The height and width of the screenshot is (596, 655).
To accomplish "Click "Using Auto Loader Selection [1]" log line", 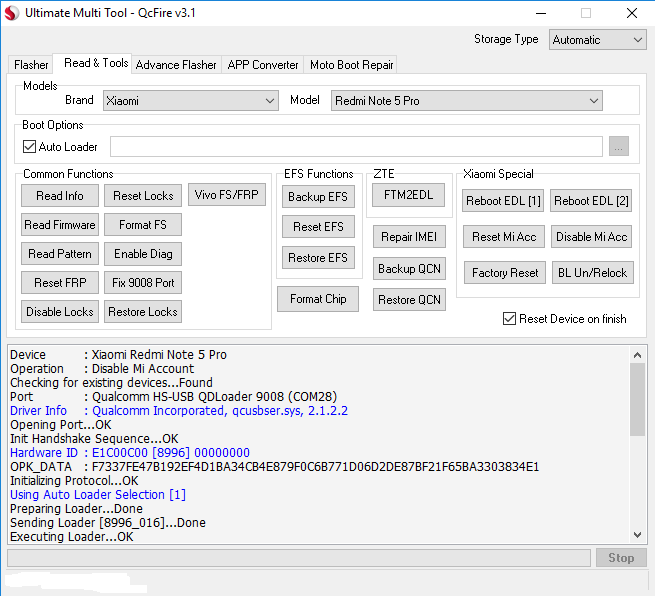I will (98, 495).
